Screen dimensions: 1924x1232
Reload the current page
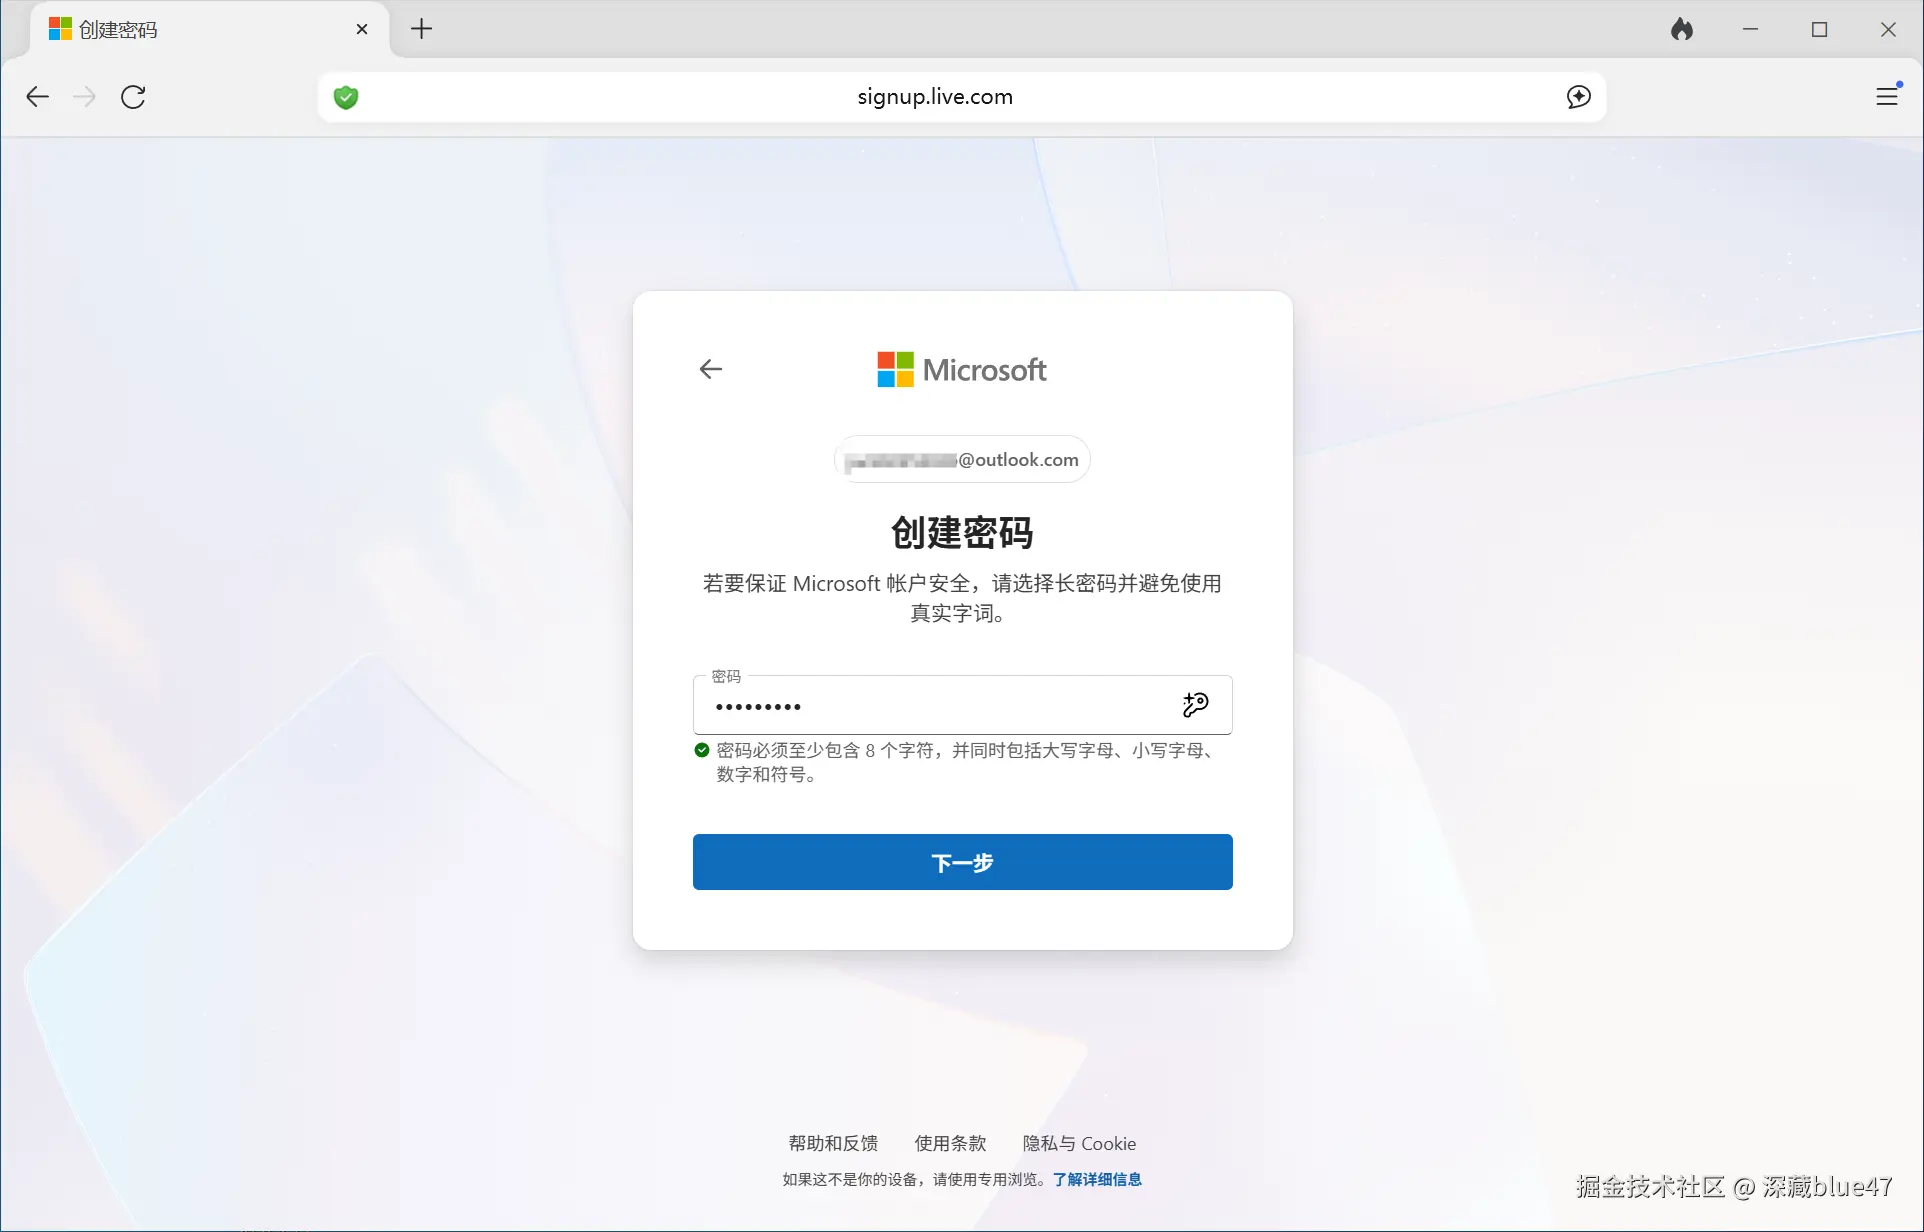coord(133,96)
